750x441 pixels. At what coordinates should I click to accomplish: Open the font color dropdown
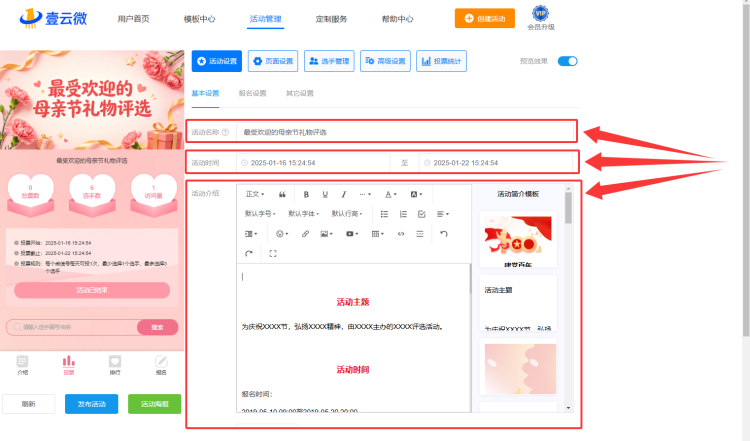(x=391, y=194)
